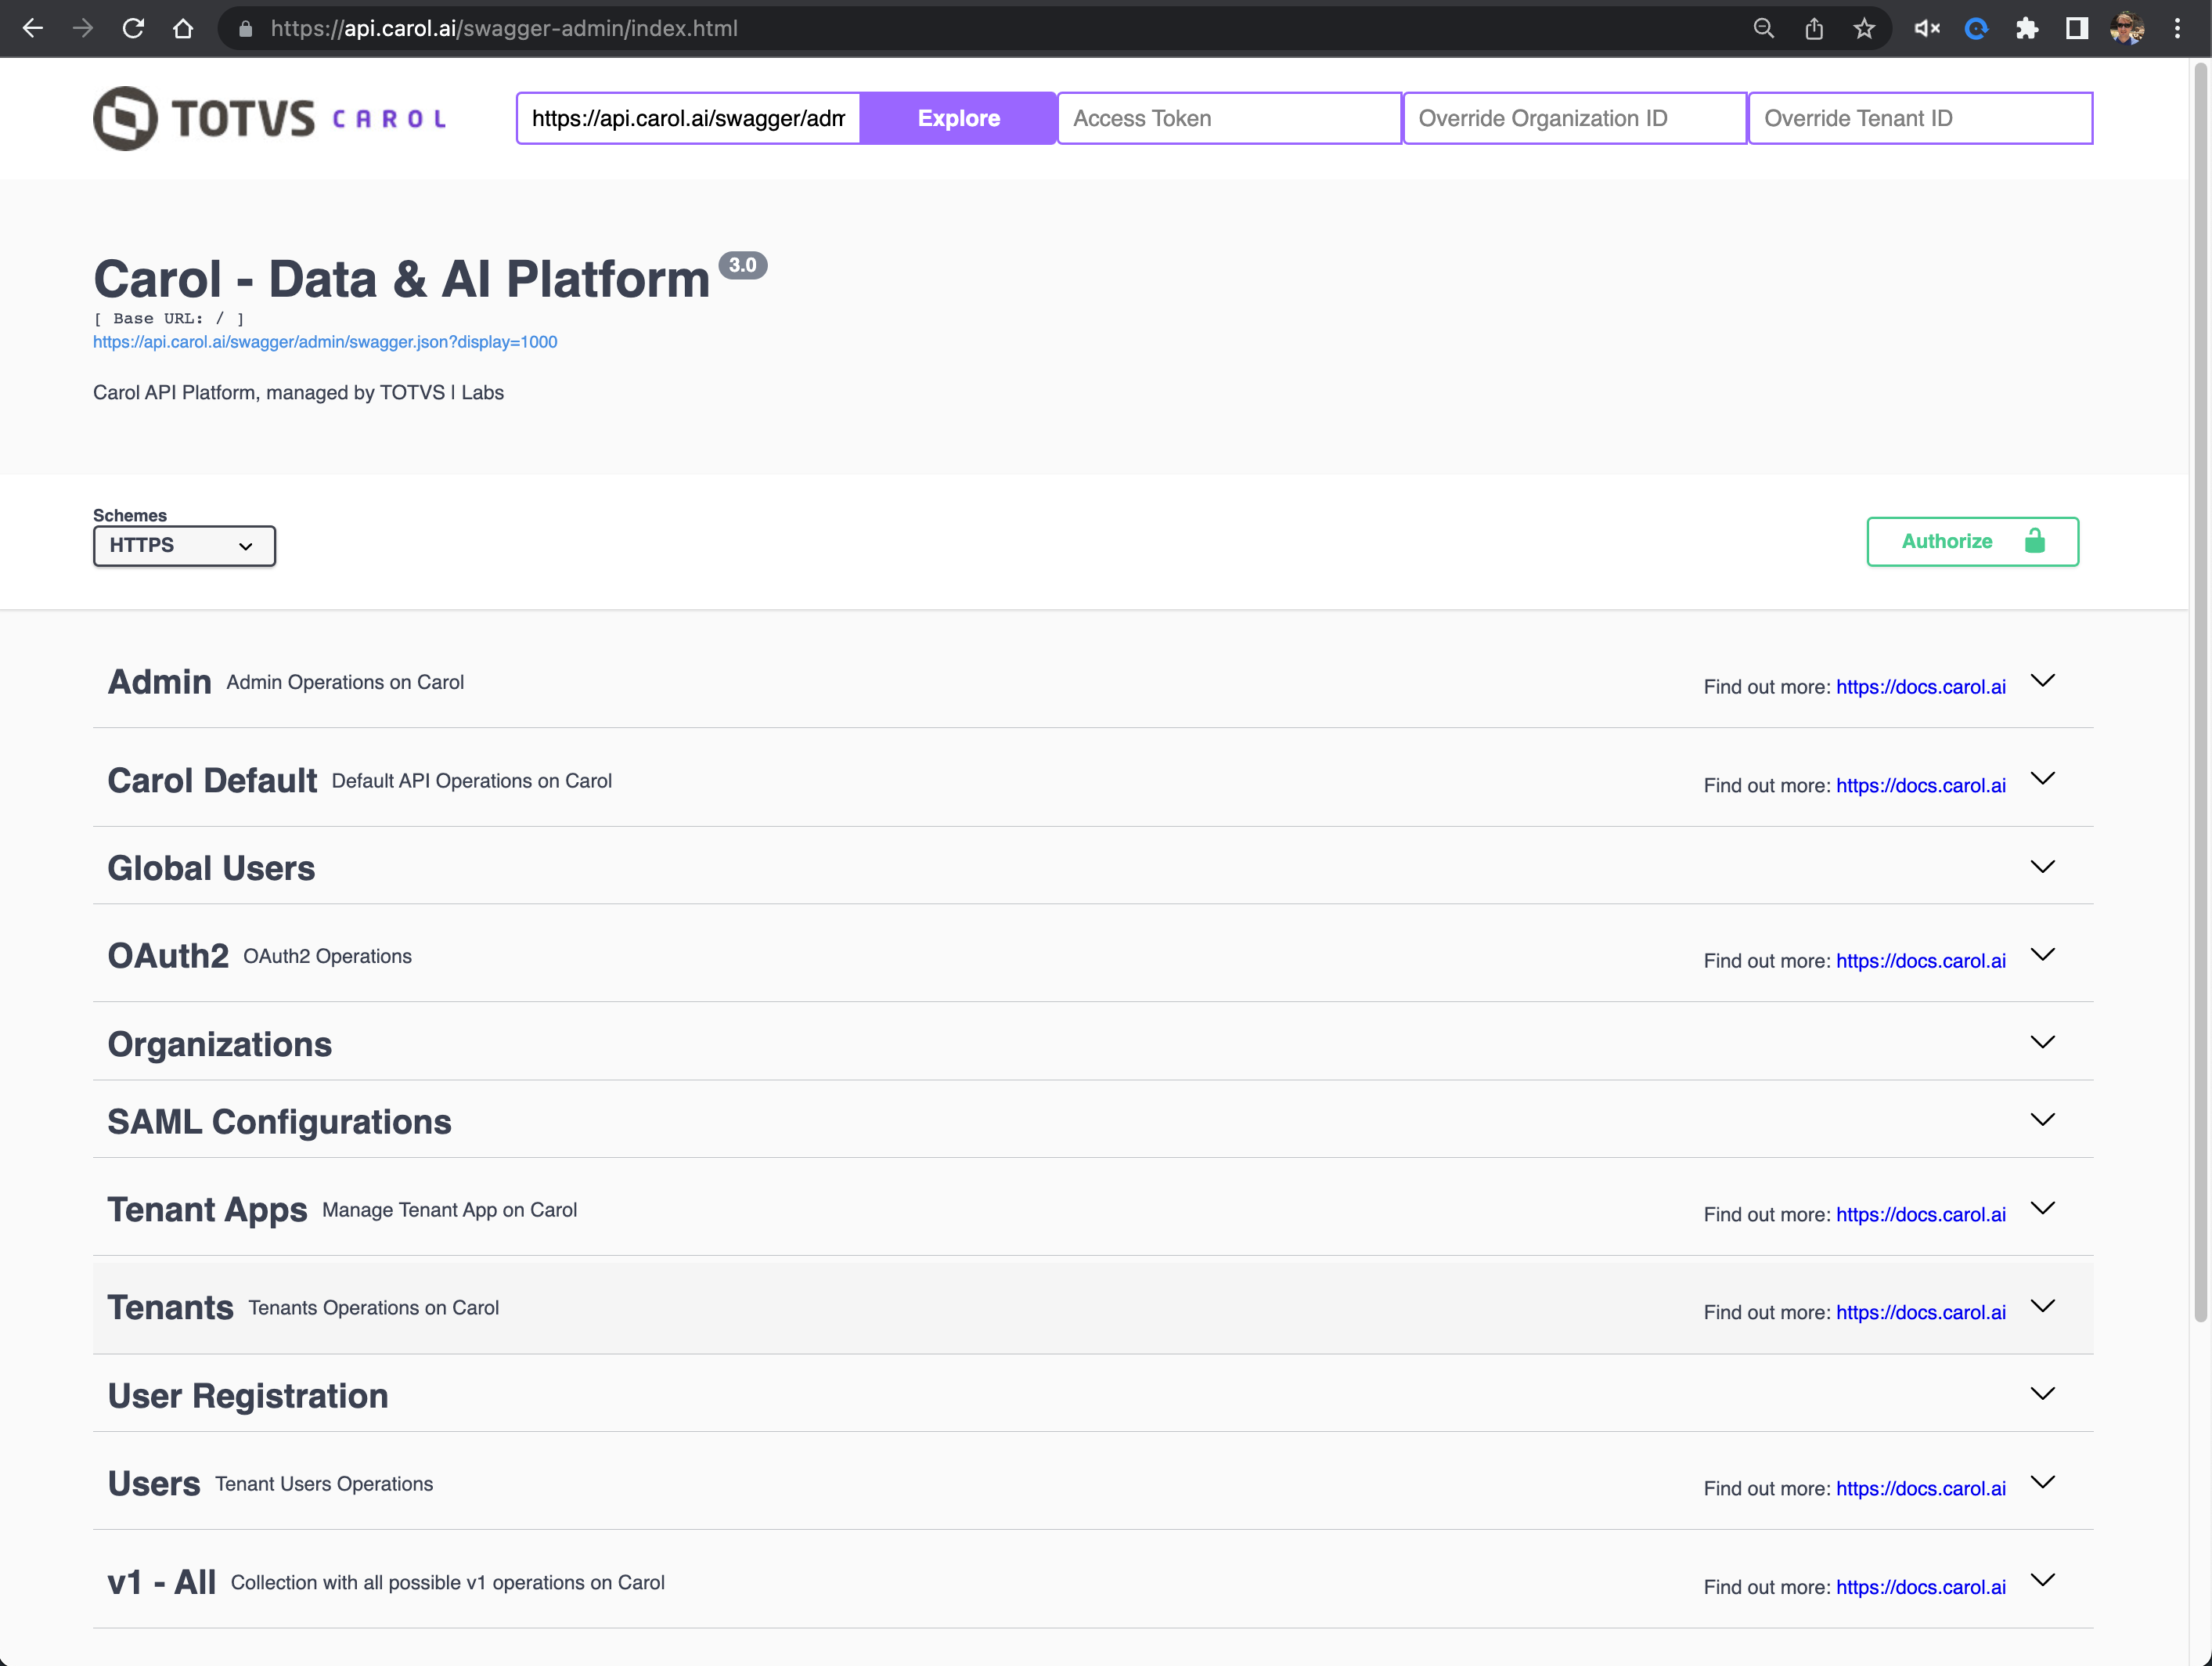Bookmark this page with star icon
This screenshot has height=1666, width=2212.
click(x=1864, y=28)
